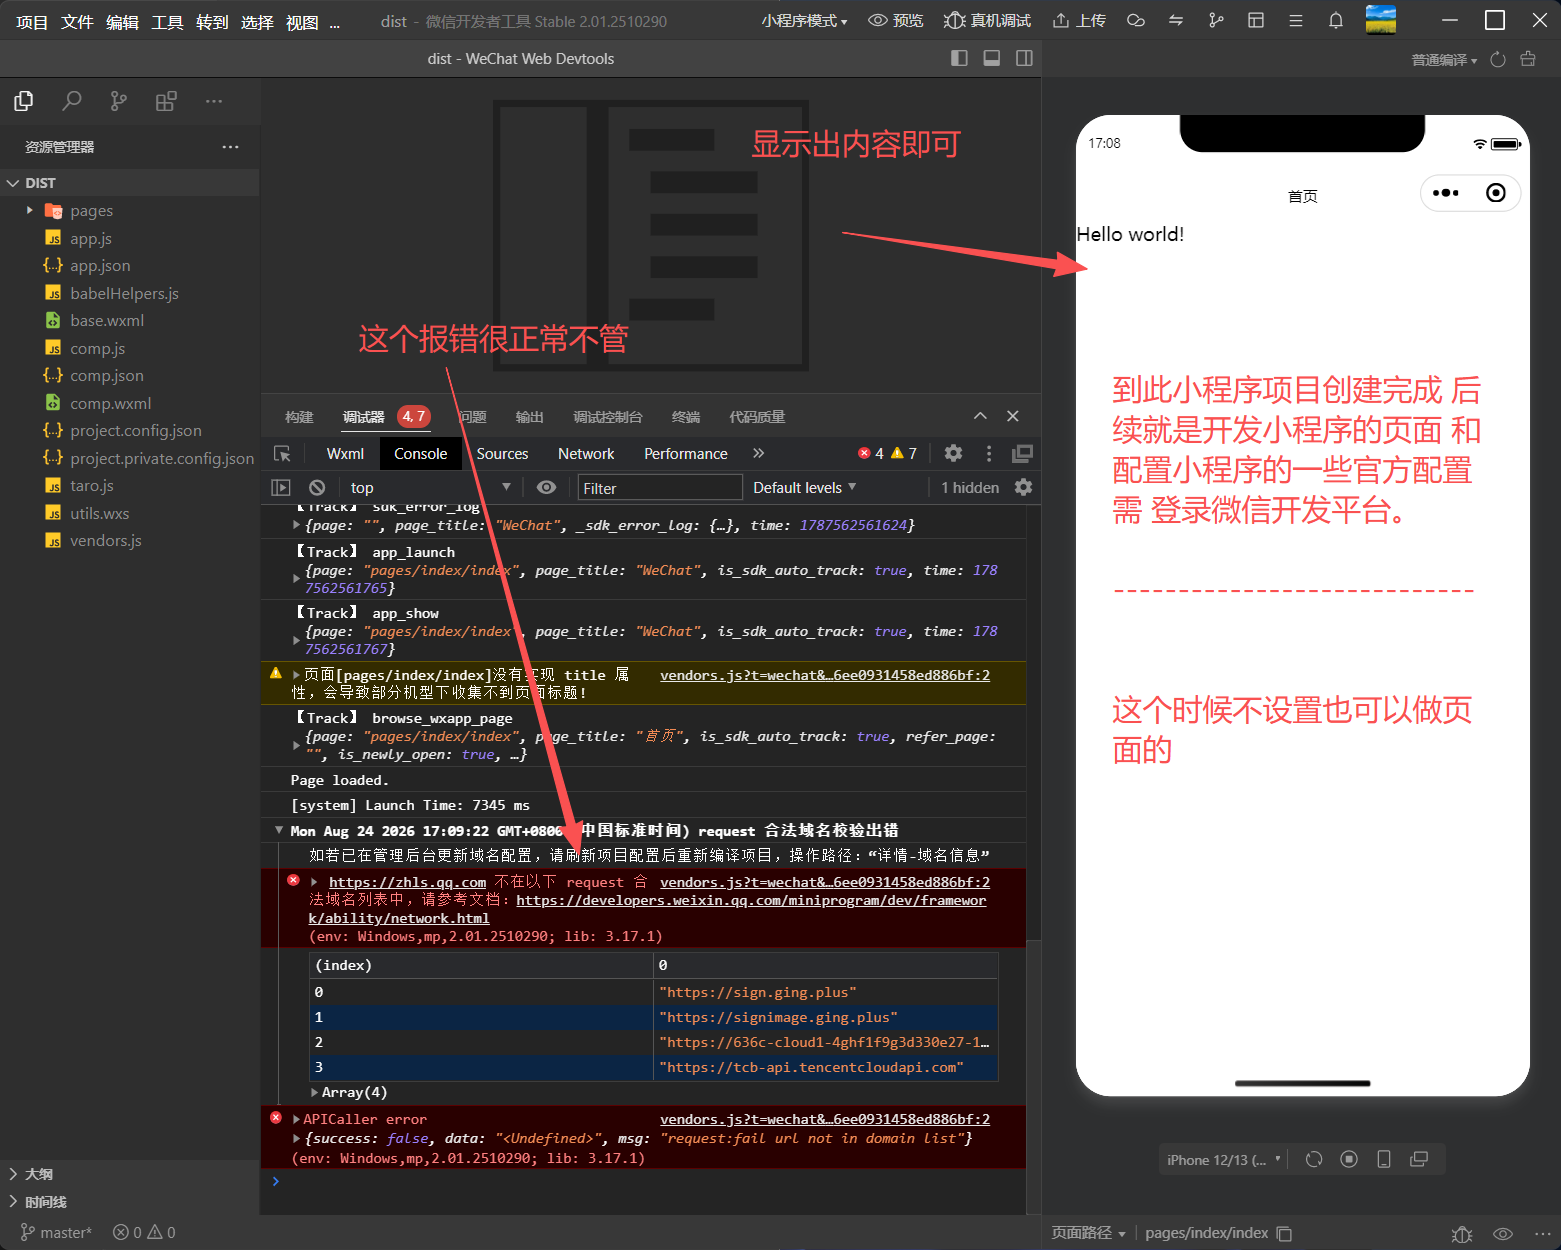The image size is (1561, 1250).
Task: Open the 项目 menu
Action: pyautogui.click(x=32, y=22)
